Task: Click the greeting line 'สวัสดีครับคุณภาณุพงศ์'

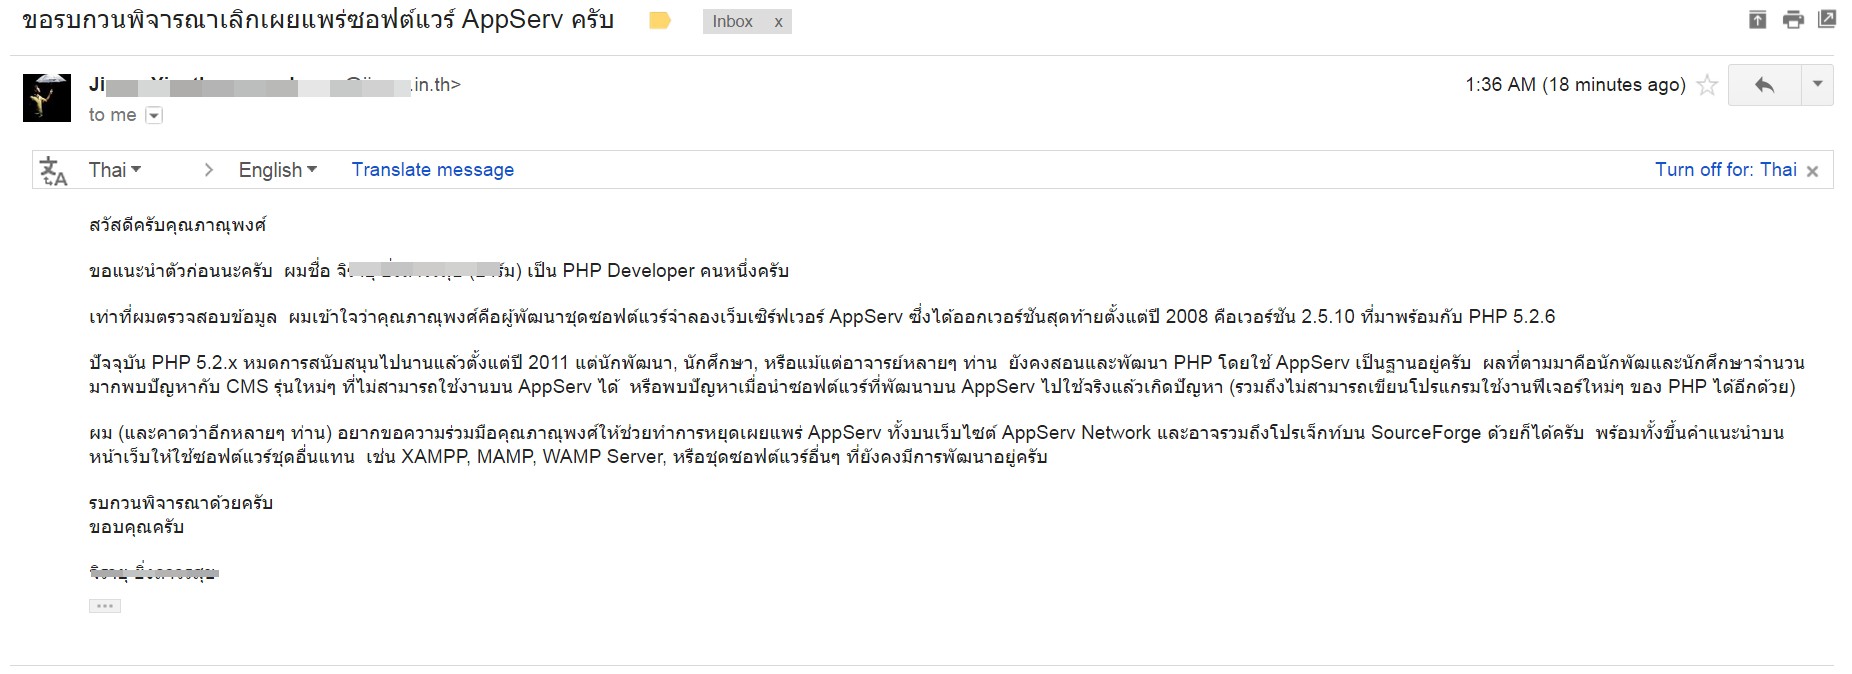Action: tap(177, 225)
